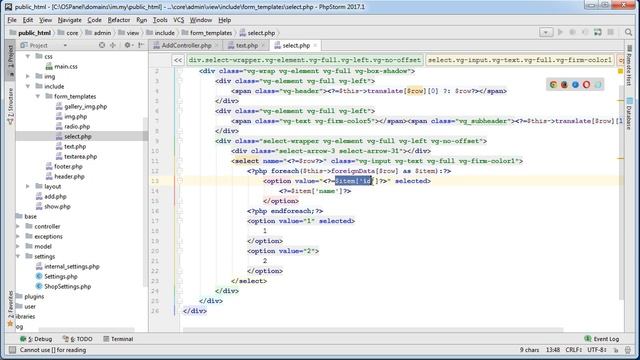Click the editor horizontal scrollbar
Viewport: 640px width, 360px height.
tap(373, 329)
